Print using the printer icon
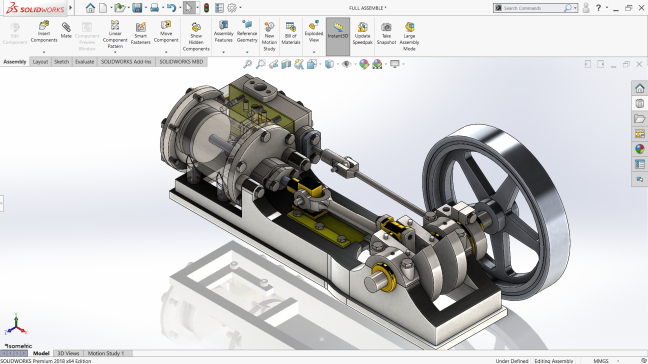Viewport: 648px width, 364px height. point(155,8)
